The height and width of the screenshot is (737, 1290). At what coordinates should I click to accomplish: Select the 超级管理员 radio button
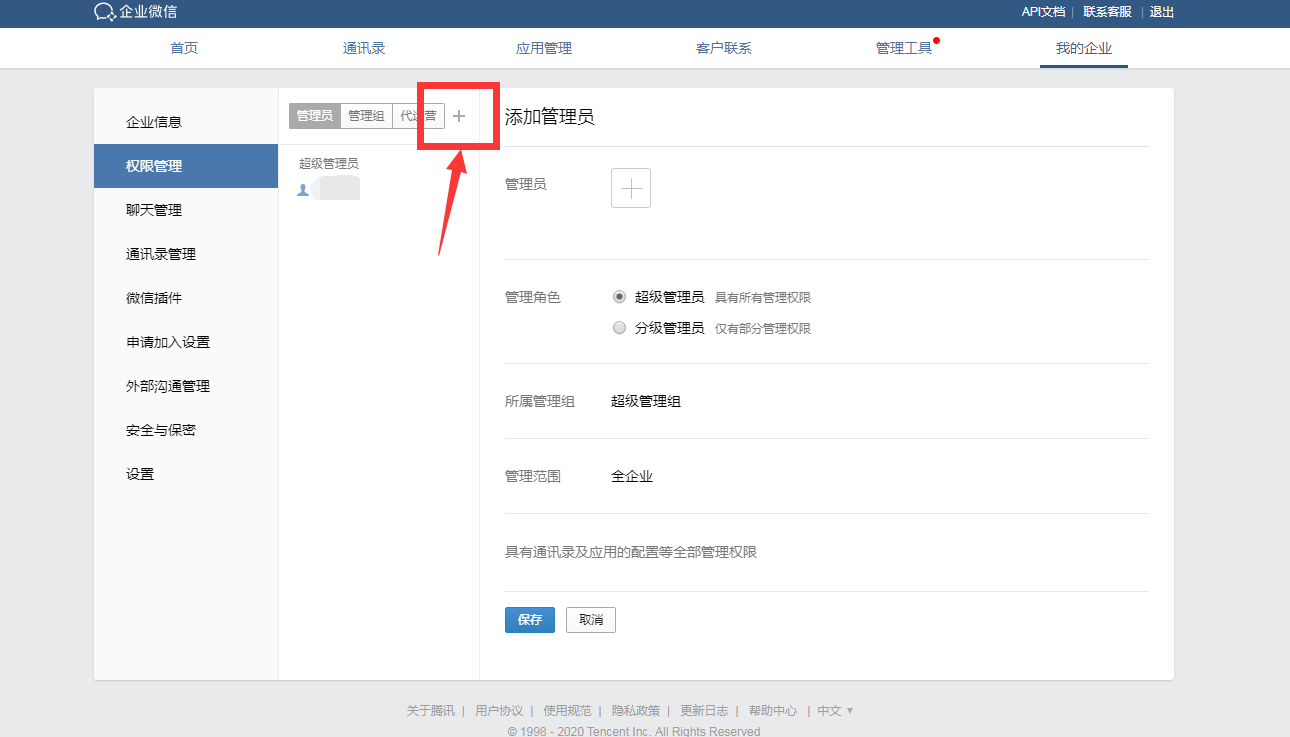coord(619,297)
